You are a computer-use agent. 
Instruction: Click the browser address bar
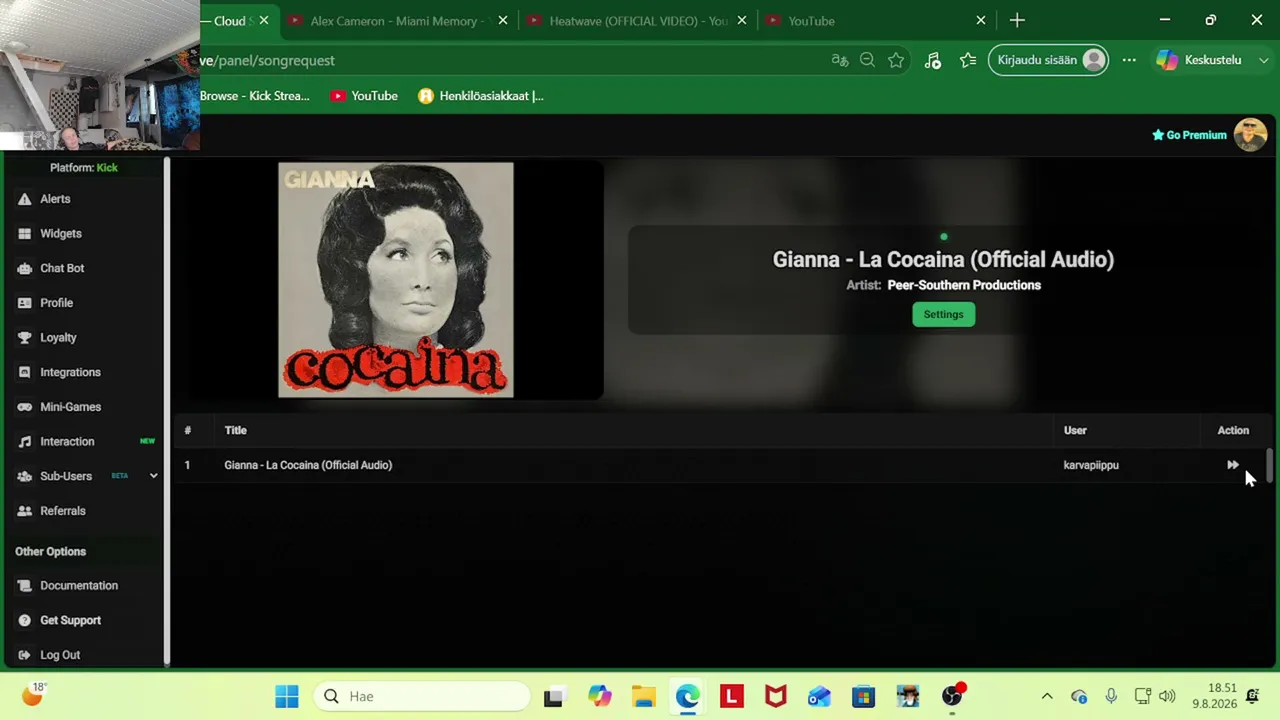click(510, 61)
